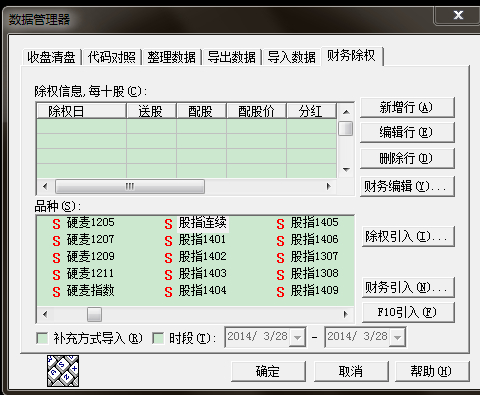
Task: Click the 品种 list scrollbar thumb
Action: click(x=94, y=314)
